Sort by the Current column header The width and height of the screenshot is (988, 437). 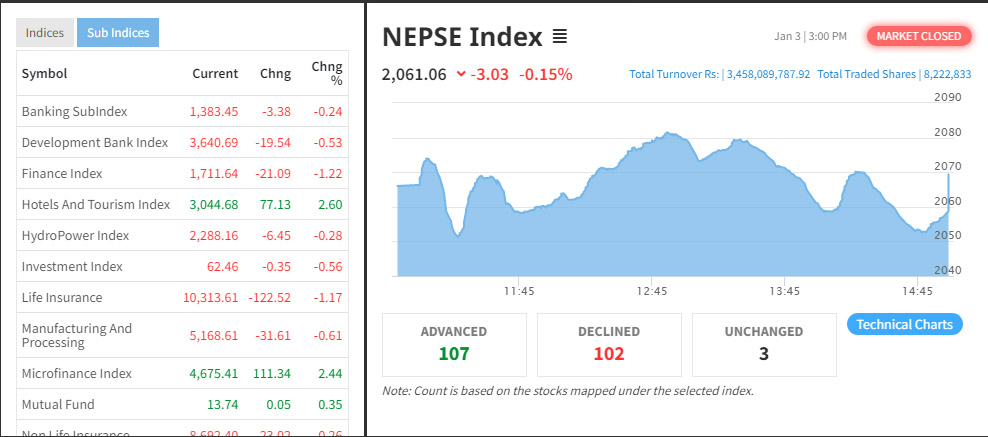[x=215, y=73]
